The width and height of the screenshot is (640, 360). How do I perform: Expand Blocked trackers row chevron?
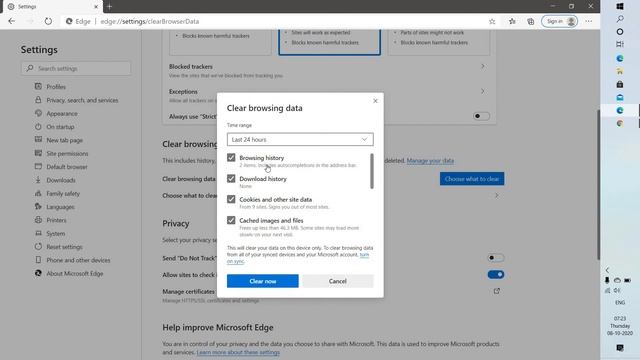(x=482, y=66)
